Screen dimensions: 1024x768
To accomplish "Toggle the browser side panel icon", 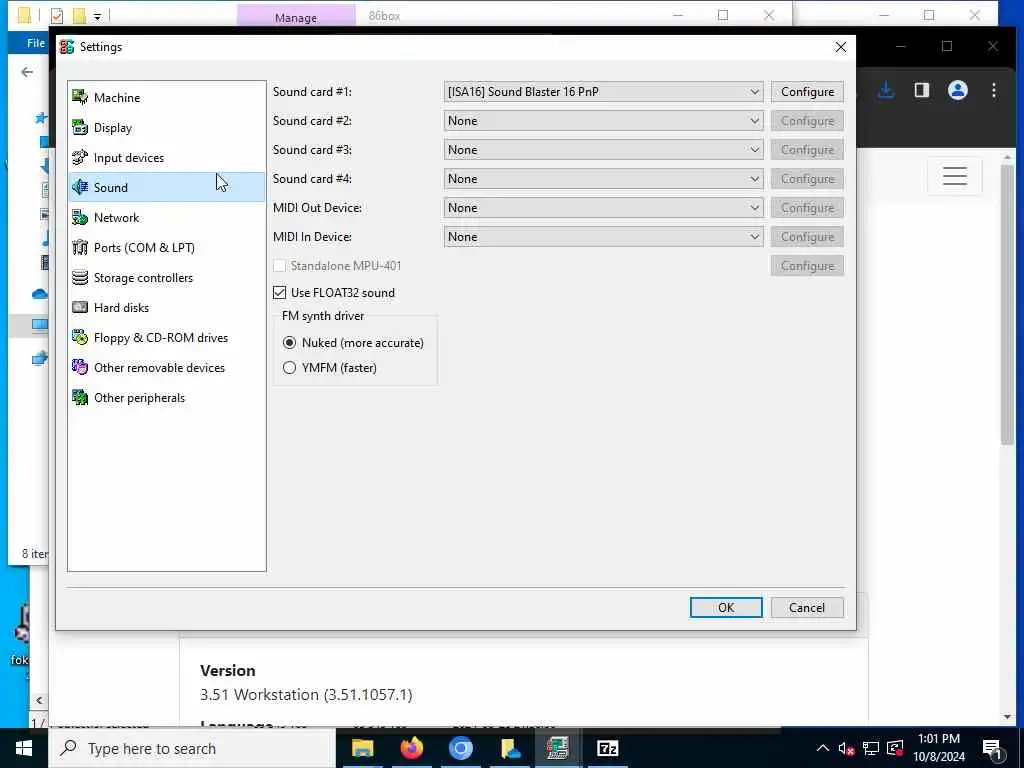I will 921,90.
